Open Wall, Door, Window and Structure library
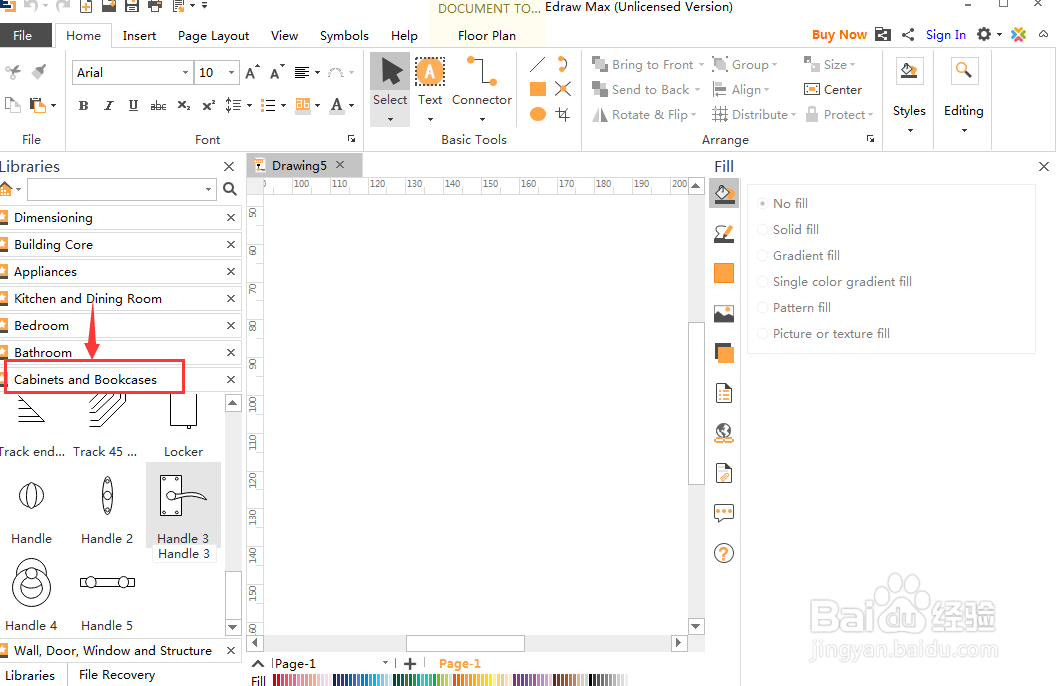Image resolution: width=1056 pixels, height=686 pixels. click(x=112, y=651)
